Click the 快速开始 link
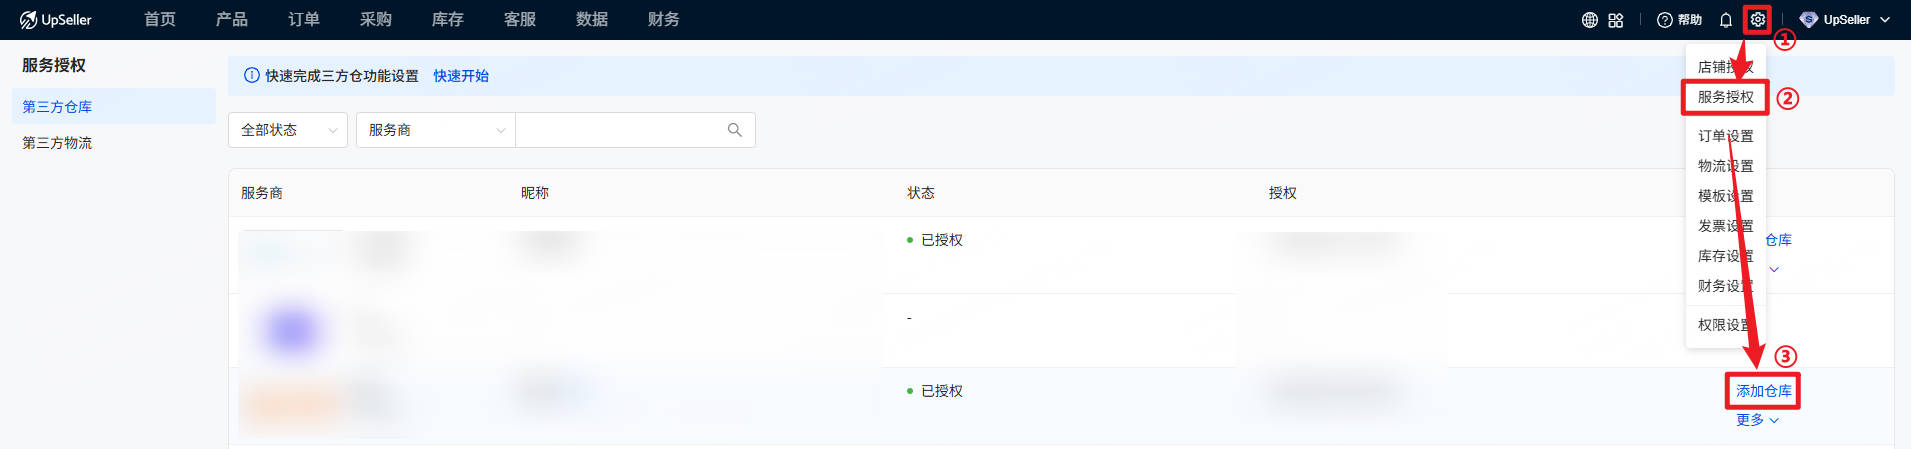The image size is (1911, 449). (x=461, y=76)
